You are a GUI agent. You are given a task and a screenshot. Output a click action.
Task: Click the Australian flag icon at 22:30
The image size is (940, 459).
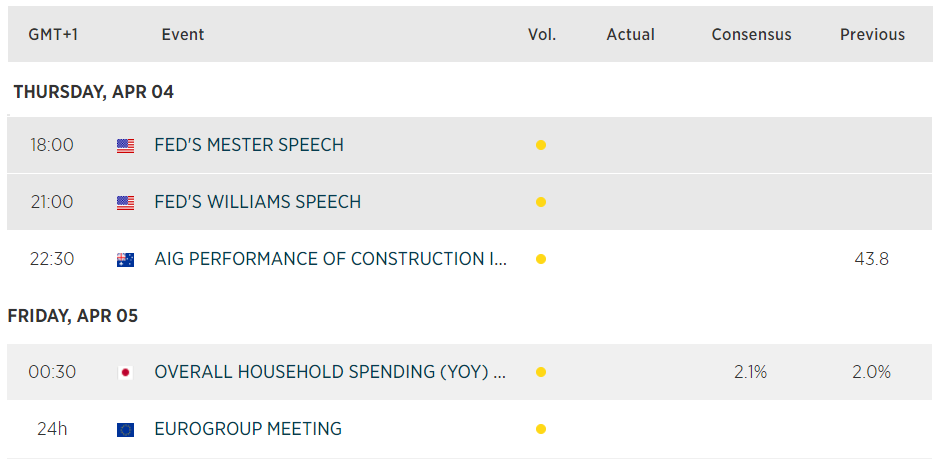[x=125, y=260]
